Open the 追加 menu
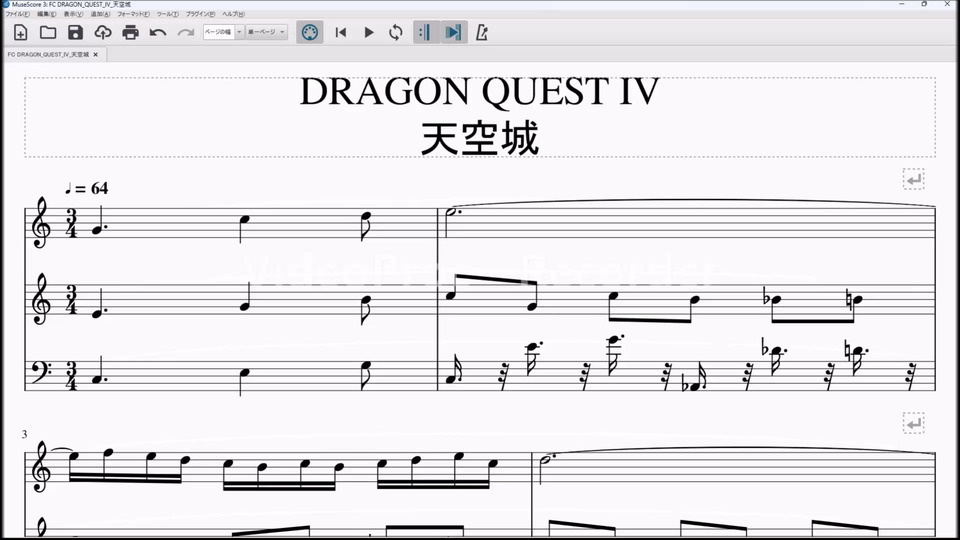960x540 pixels. click(x=100, y=13)
